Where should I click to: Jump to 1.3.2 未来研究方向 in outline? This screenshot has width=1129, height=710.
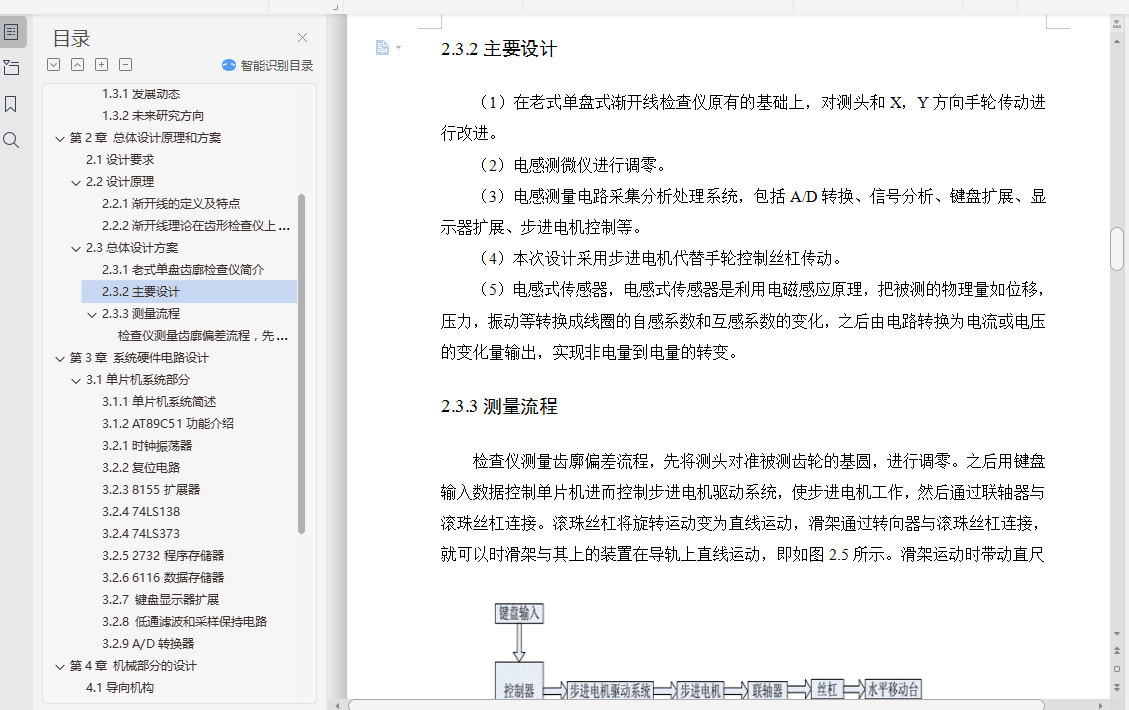click(x=153, y=116)
